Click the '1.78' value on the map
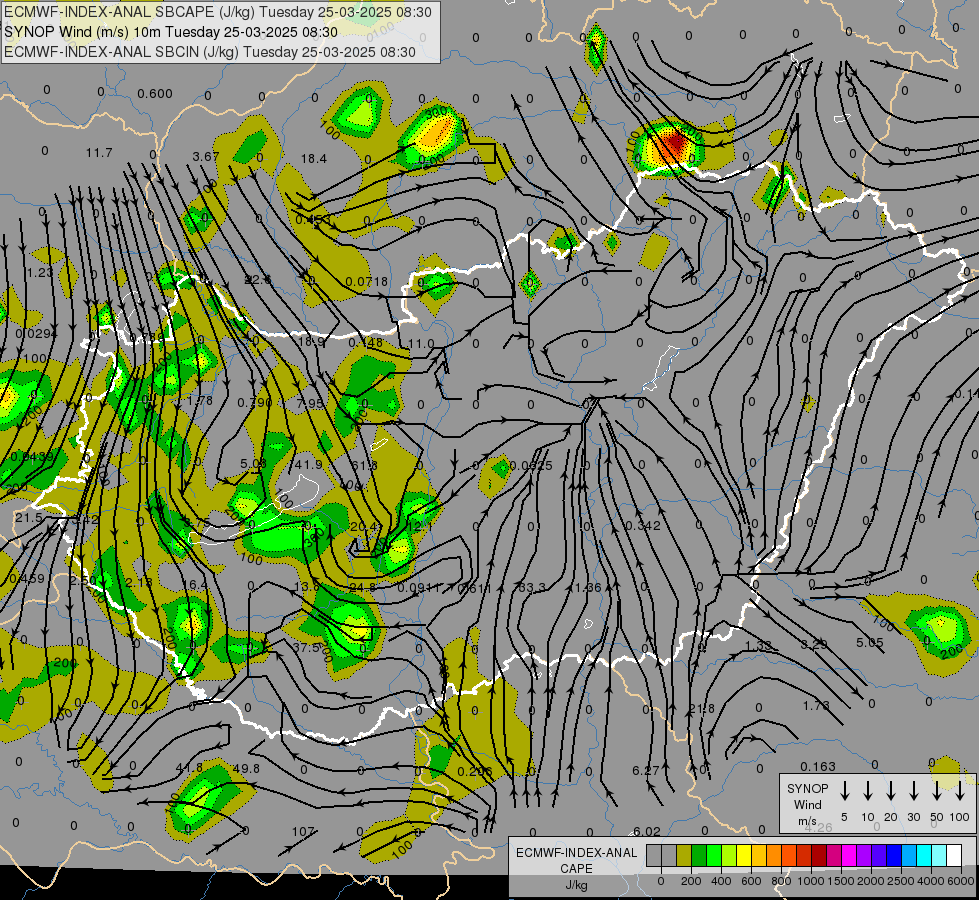This screenshot has width=979, height=900. (x=200, y=400)
